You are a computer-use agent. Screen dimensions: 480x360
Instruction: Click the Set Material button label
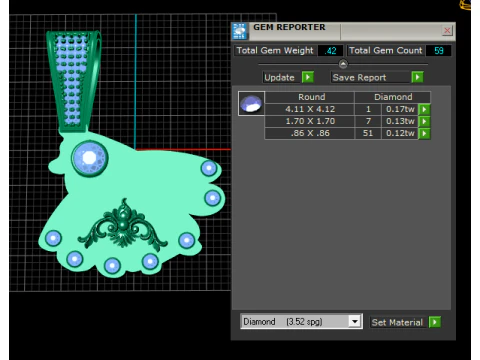coord(397,323)
